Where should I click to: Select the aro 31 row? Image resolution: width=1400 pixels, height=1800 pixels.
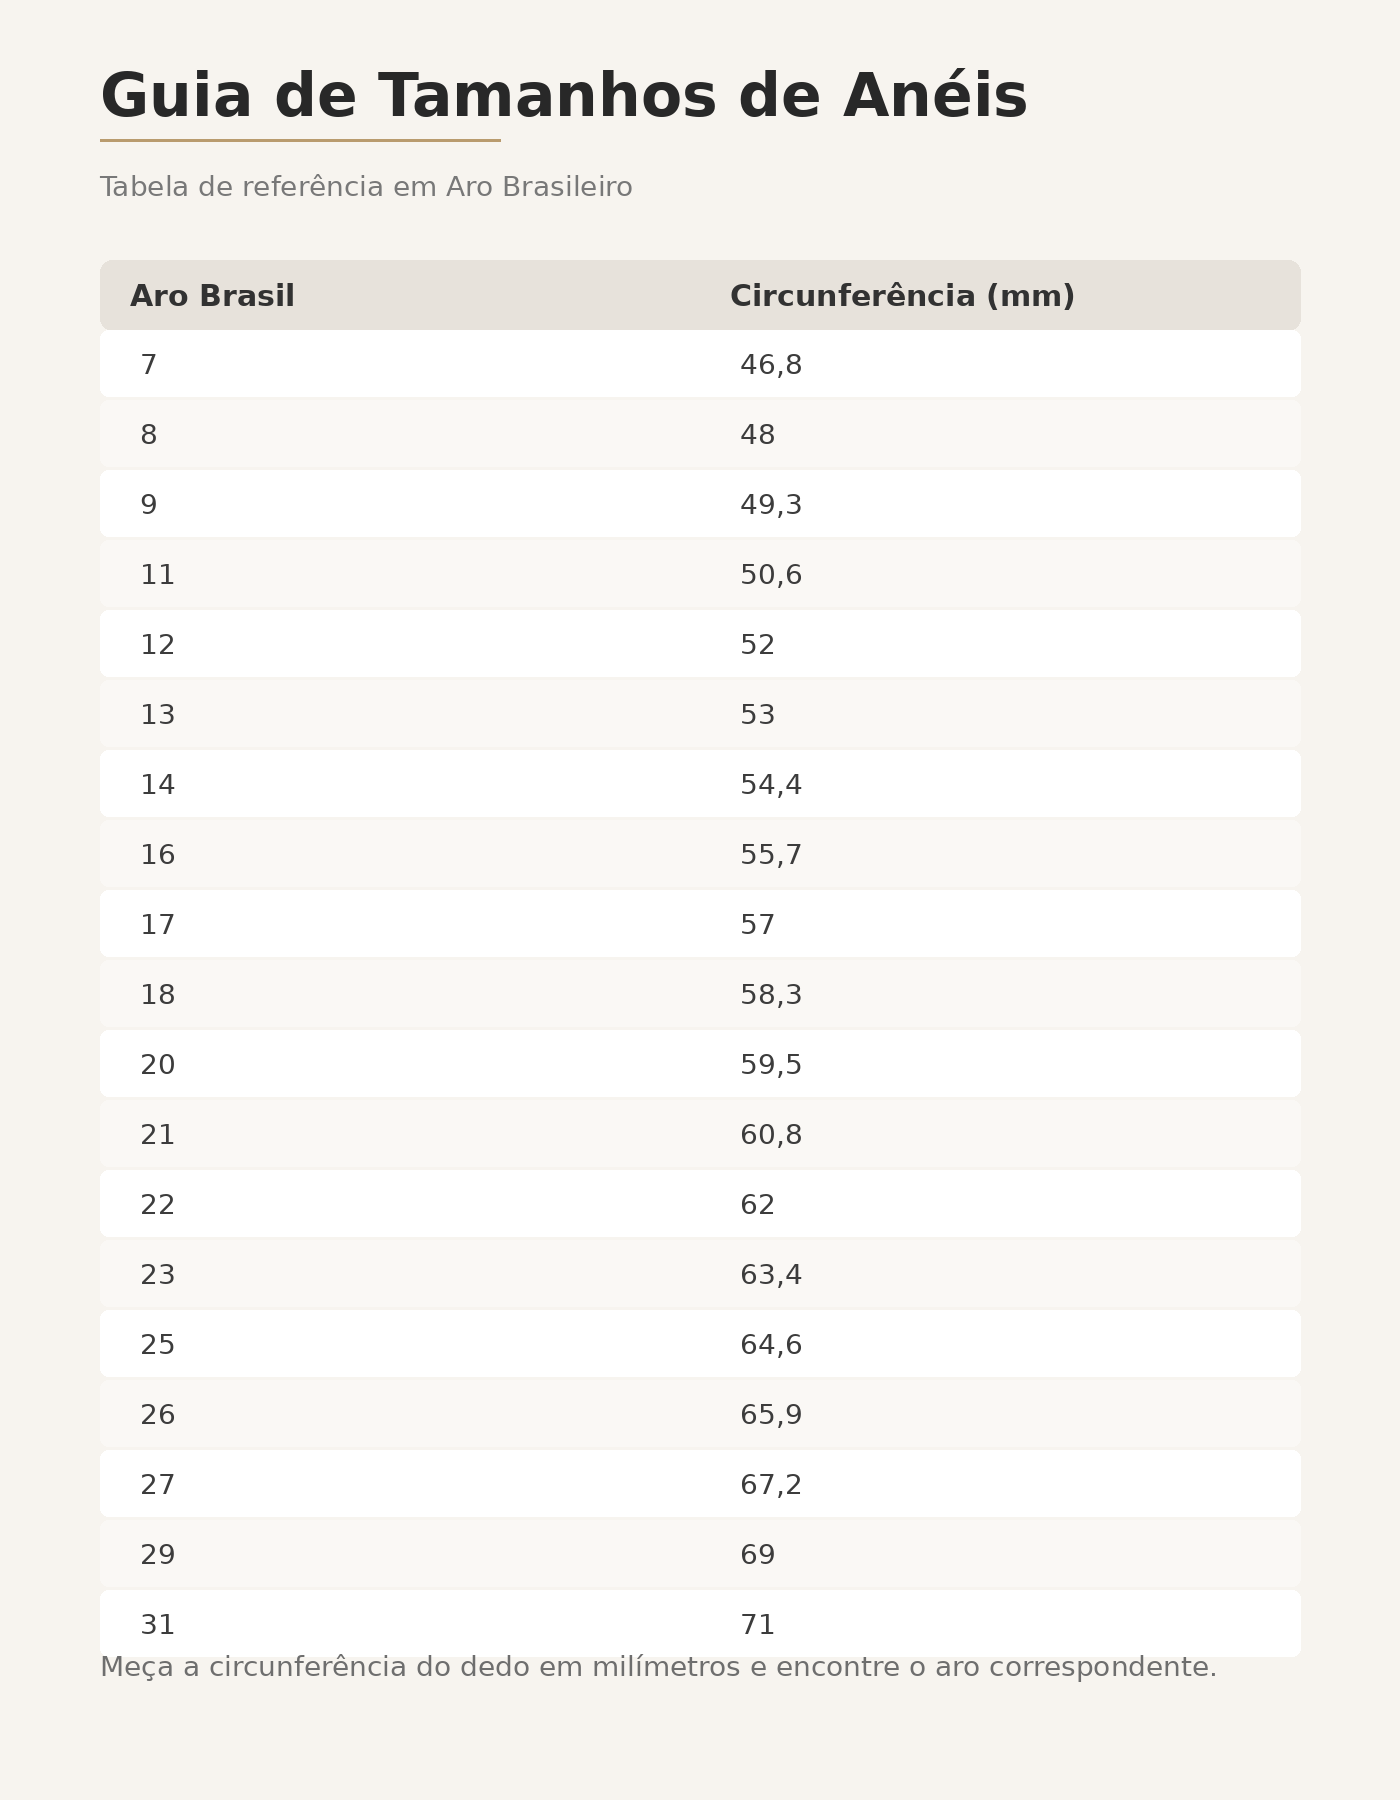point(700,1624)
